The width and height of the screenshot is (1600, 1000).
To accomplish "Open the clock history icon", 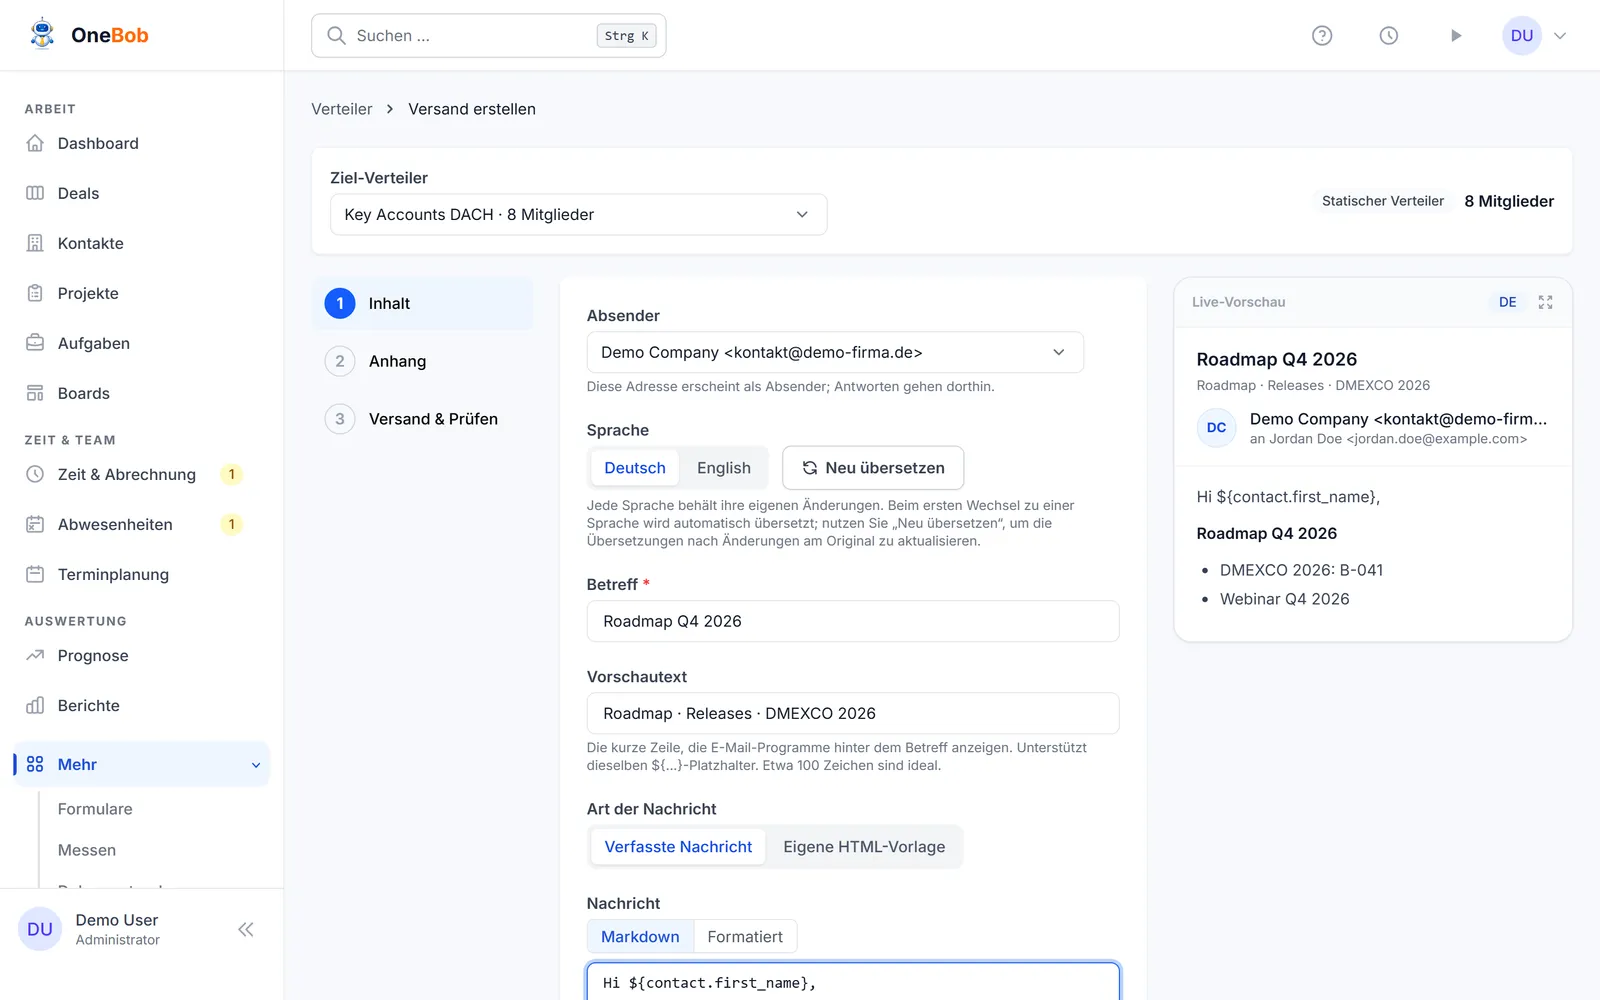I will pos(1389,36).
